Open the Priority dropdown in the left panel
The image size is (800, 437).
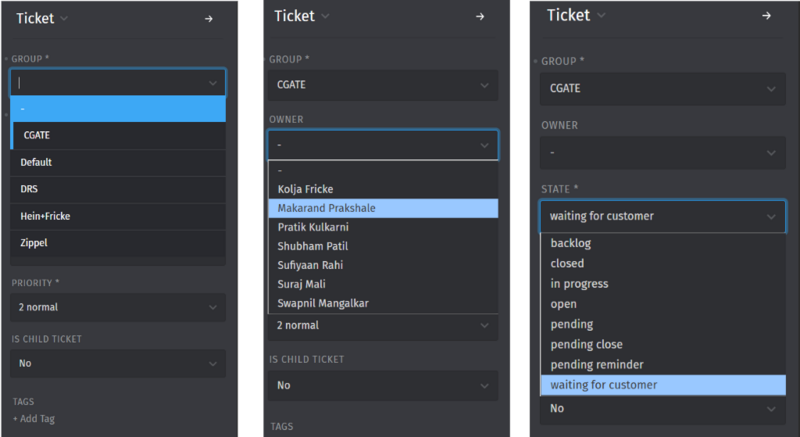[x=118, y=307]
